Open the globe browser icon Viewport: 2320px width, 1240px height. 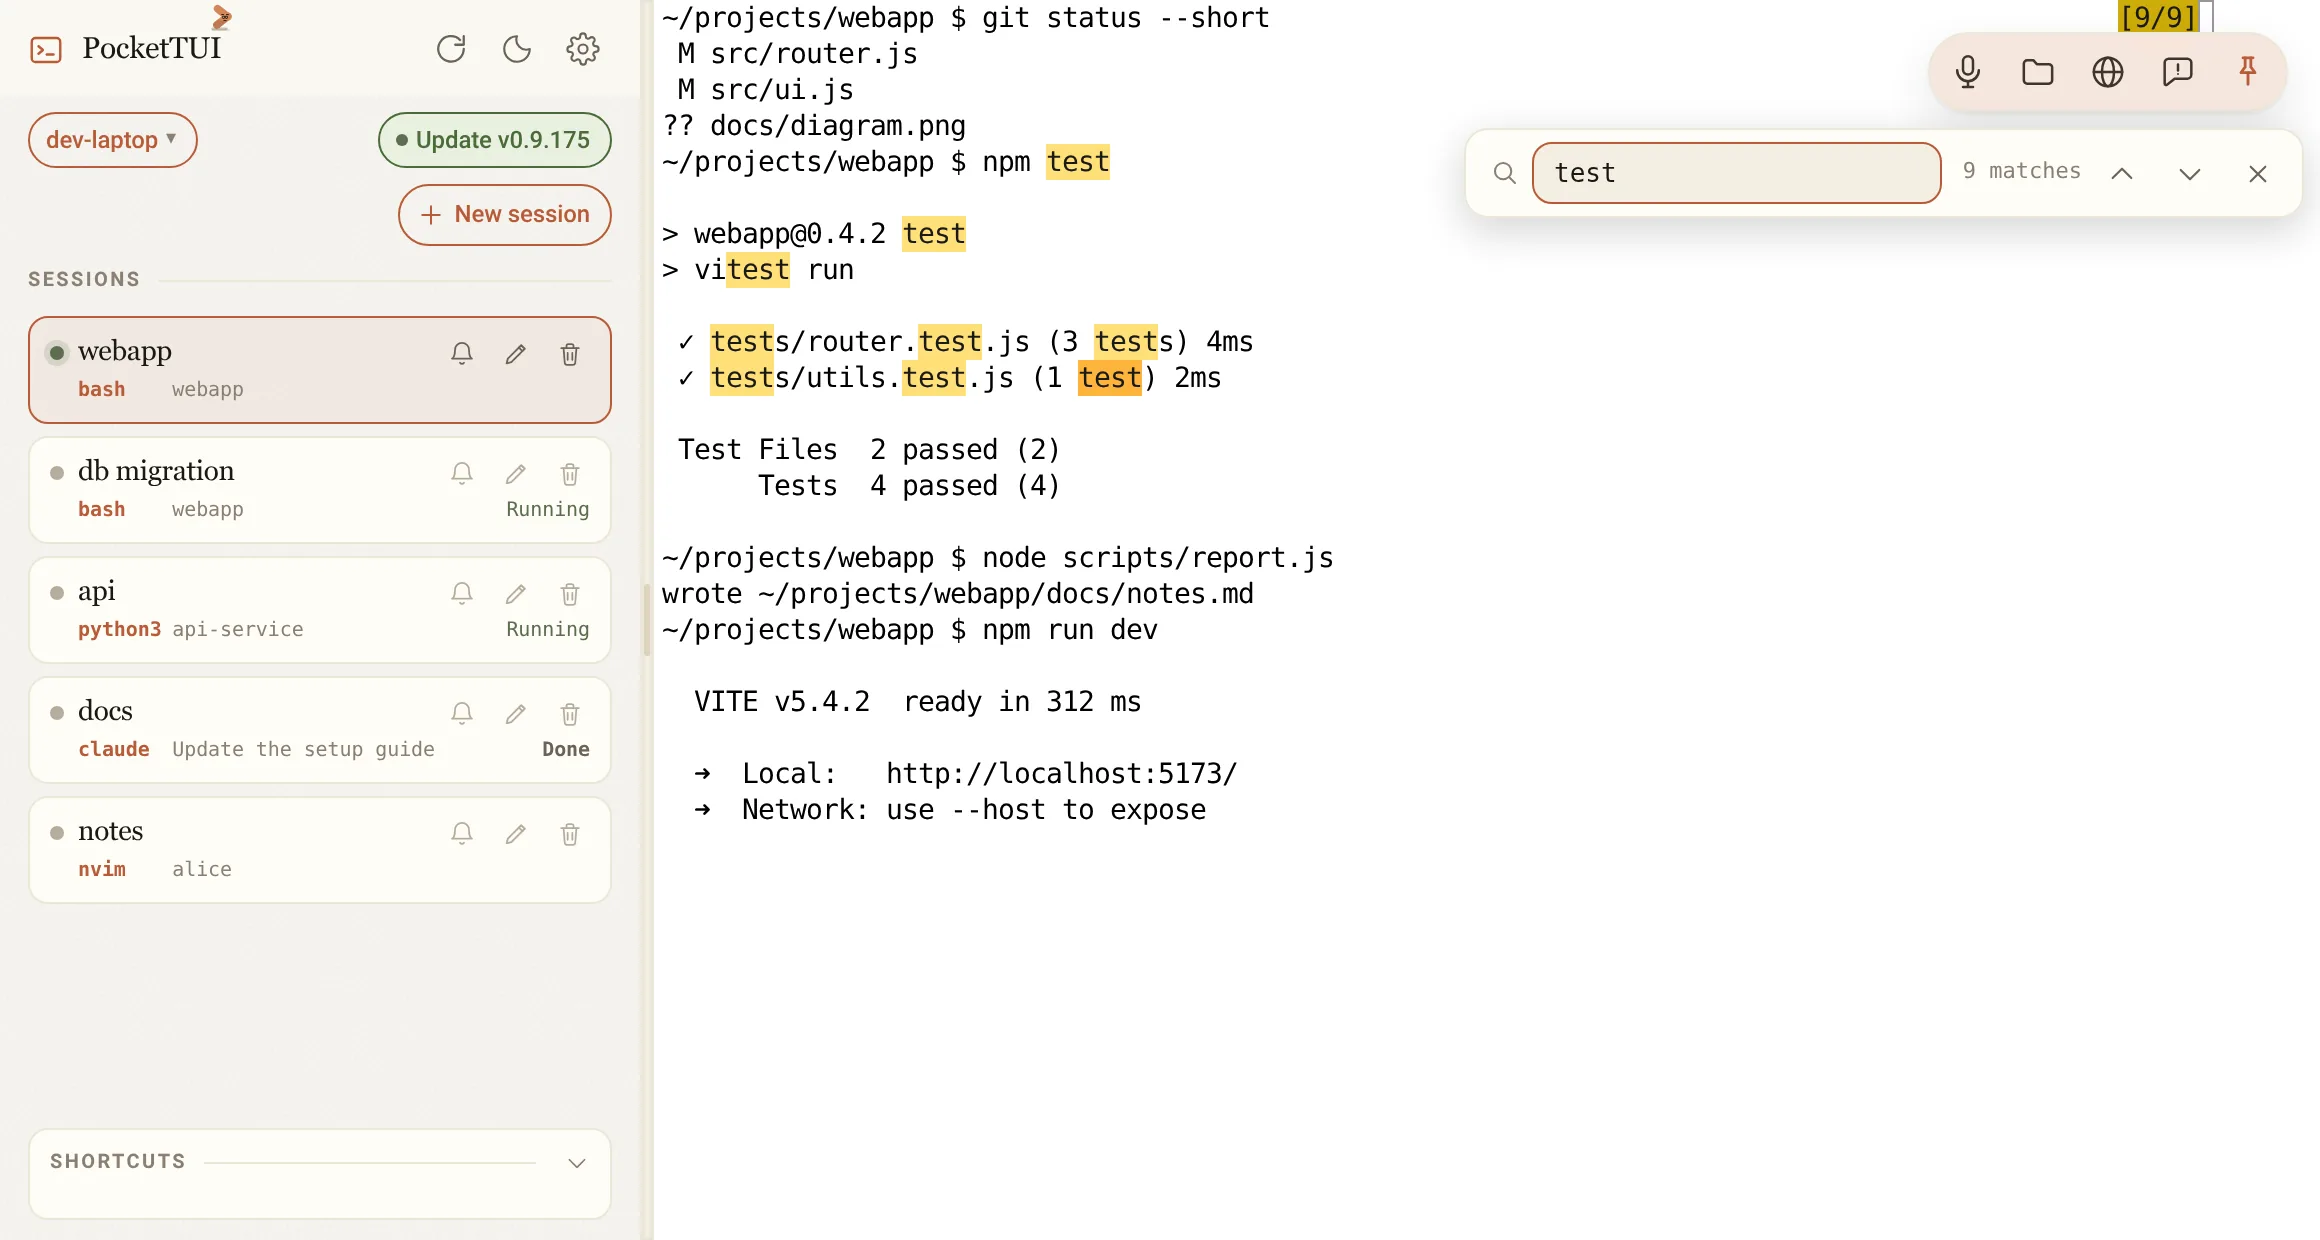click(x=2108, y=72)
